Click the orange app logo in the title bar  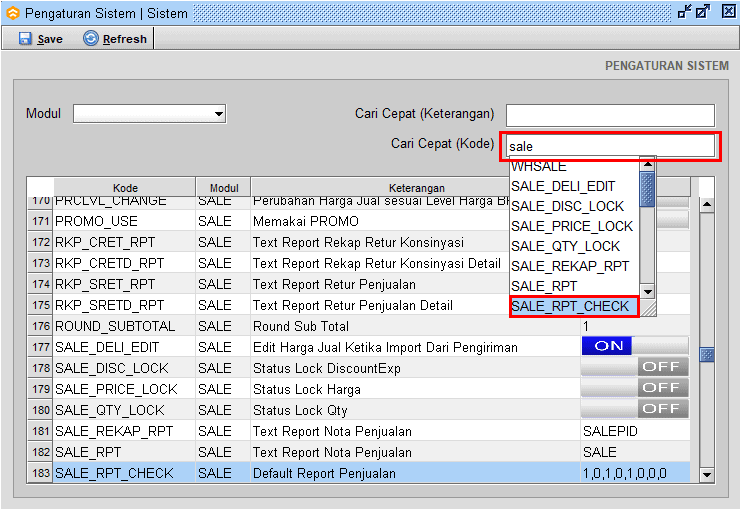click(13, 13)
